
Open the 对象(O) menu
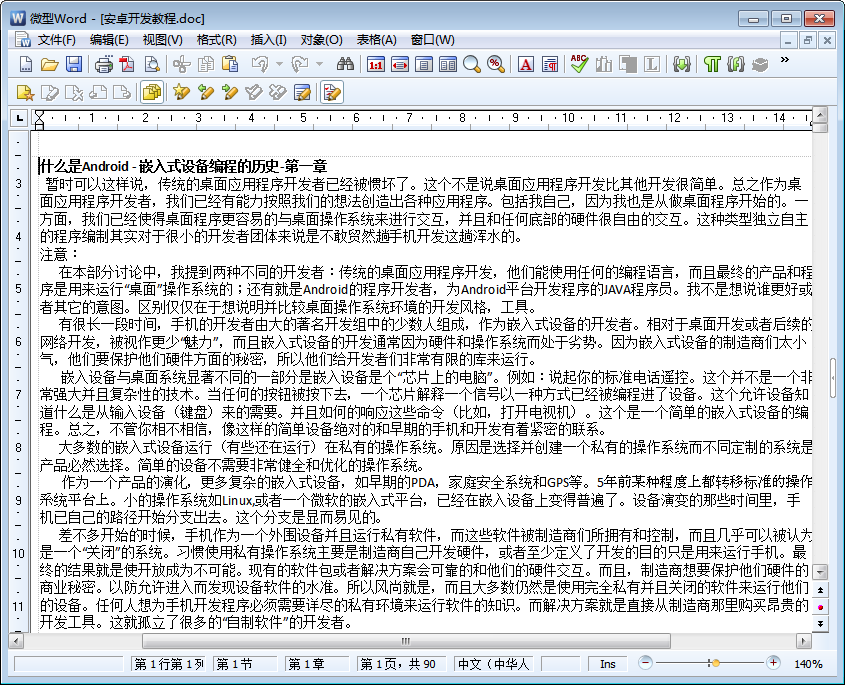click(321, 40)
